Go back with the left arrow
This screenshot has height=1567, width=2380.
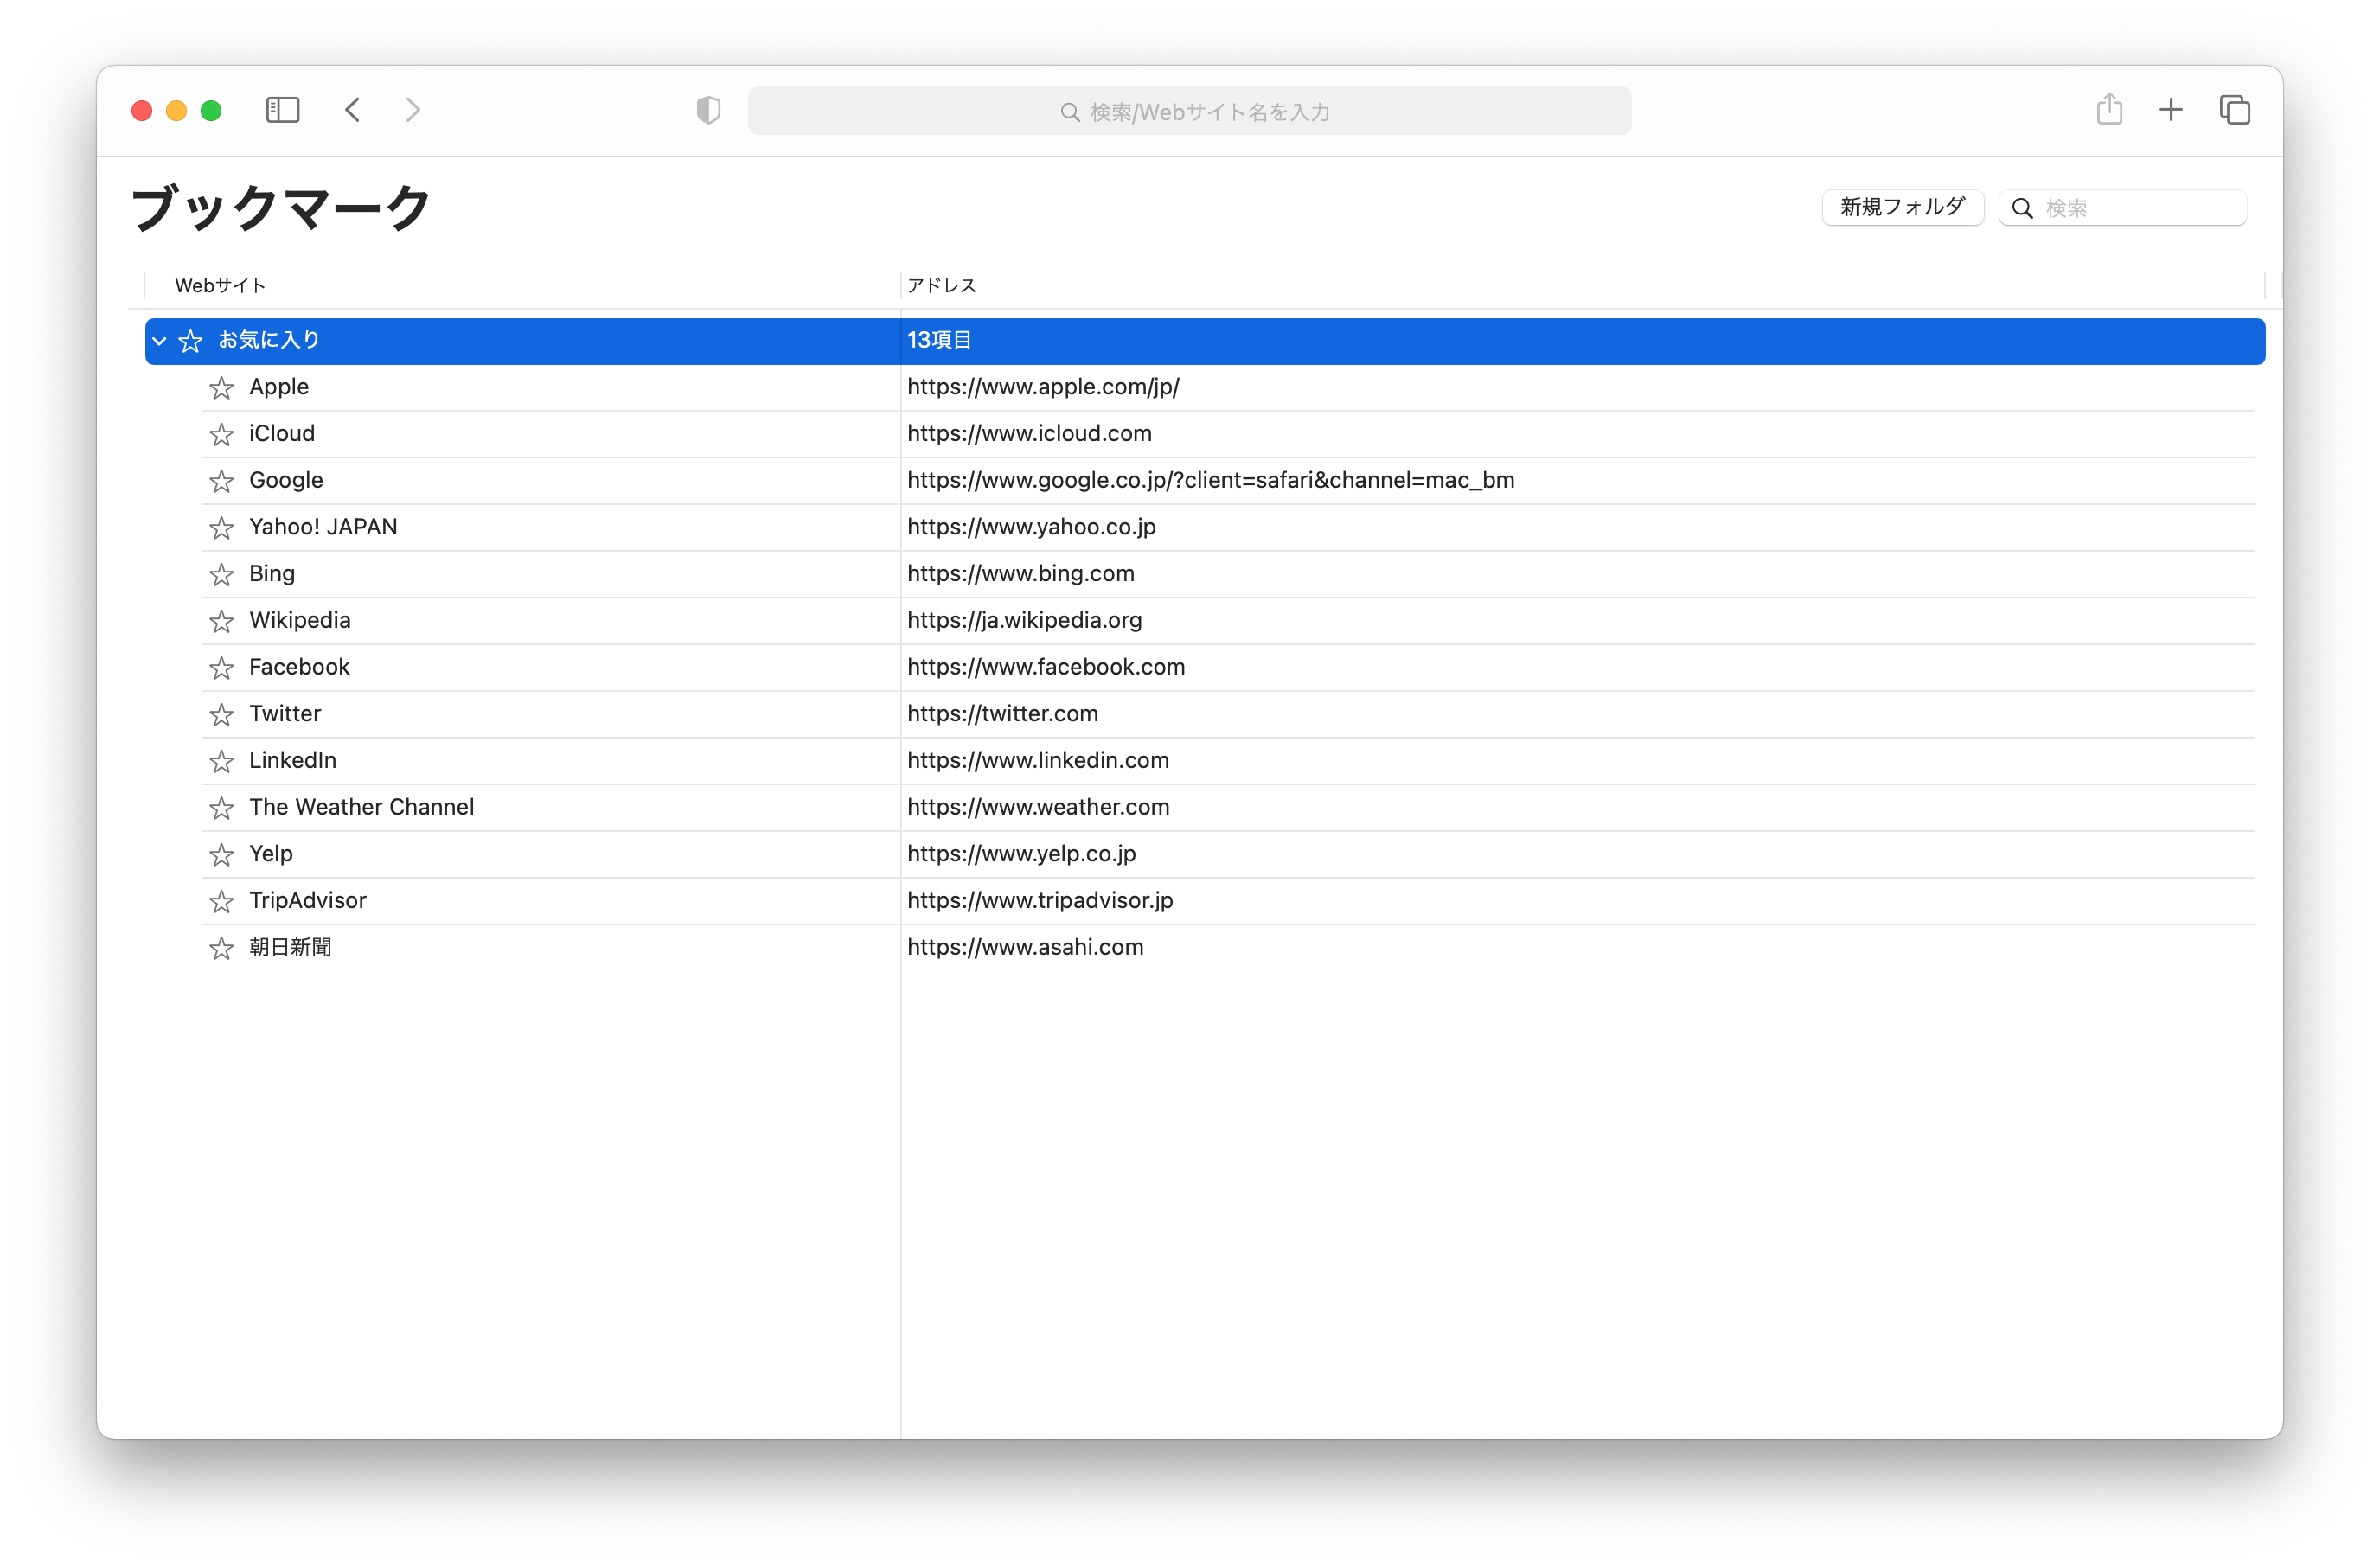353,110
